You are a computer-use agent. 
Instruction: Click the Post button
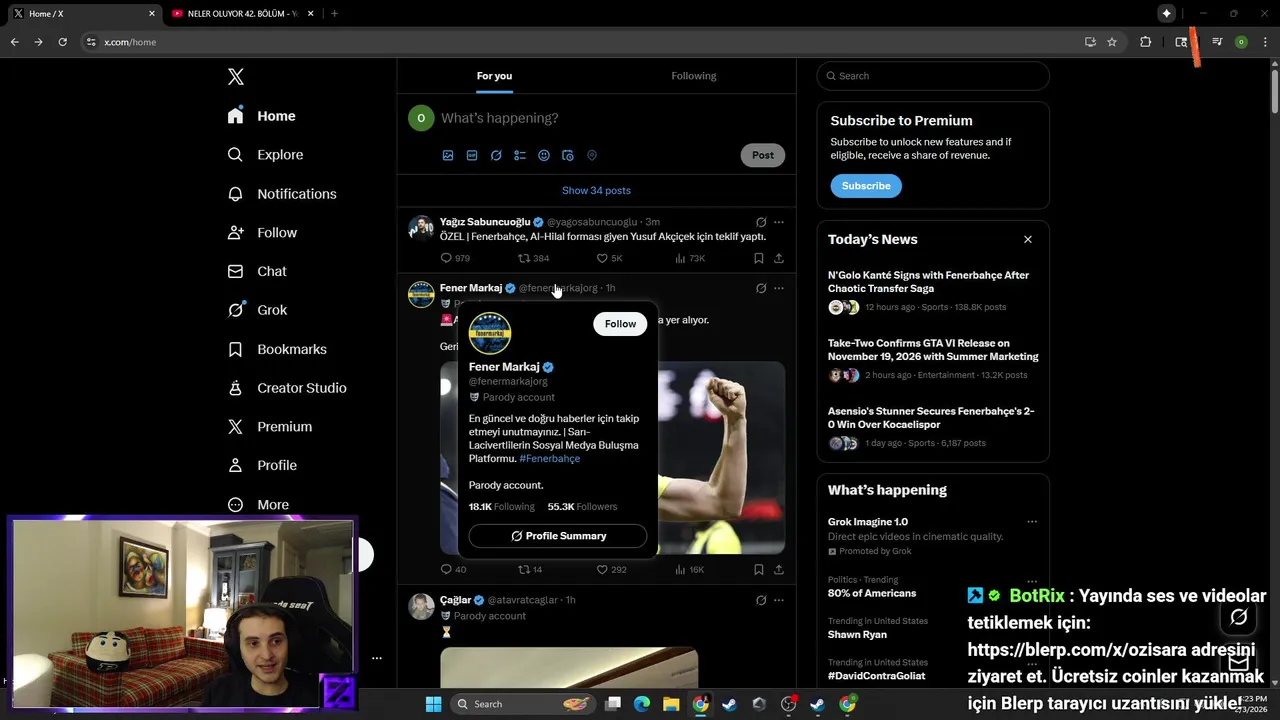pyautogui.click(x=763, y=155)
